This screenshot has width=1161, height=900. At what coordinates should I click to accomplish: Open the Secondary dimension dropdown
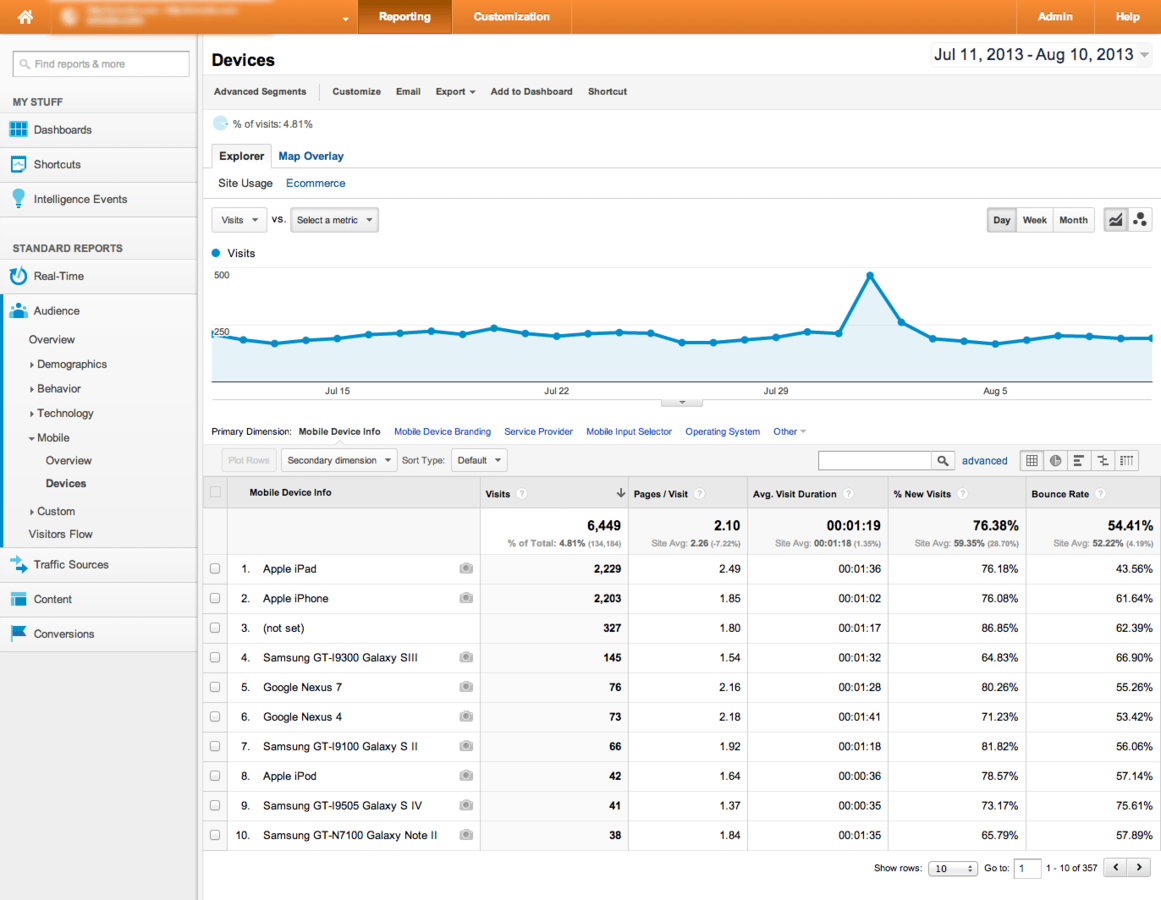tap(339, 460)
